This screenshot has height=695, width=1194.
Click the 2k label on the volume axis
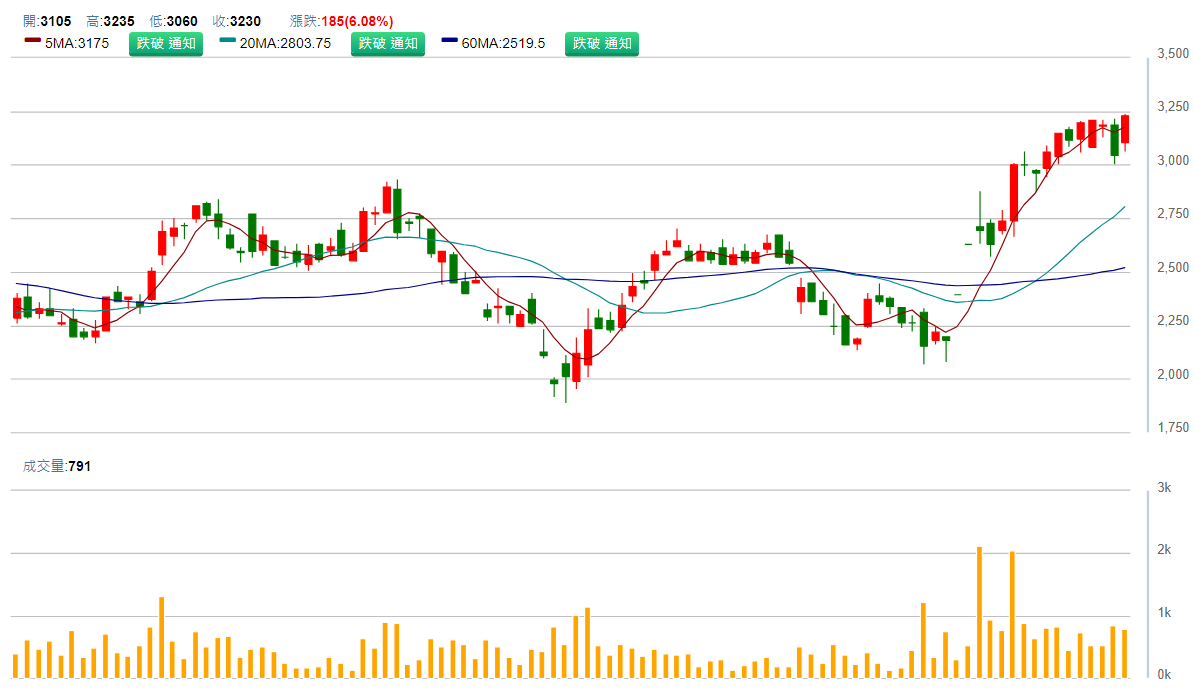[1164, 550]
